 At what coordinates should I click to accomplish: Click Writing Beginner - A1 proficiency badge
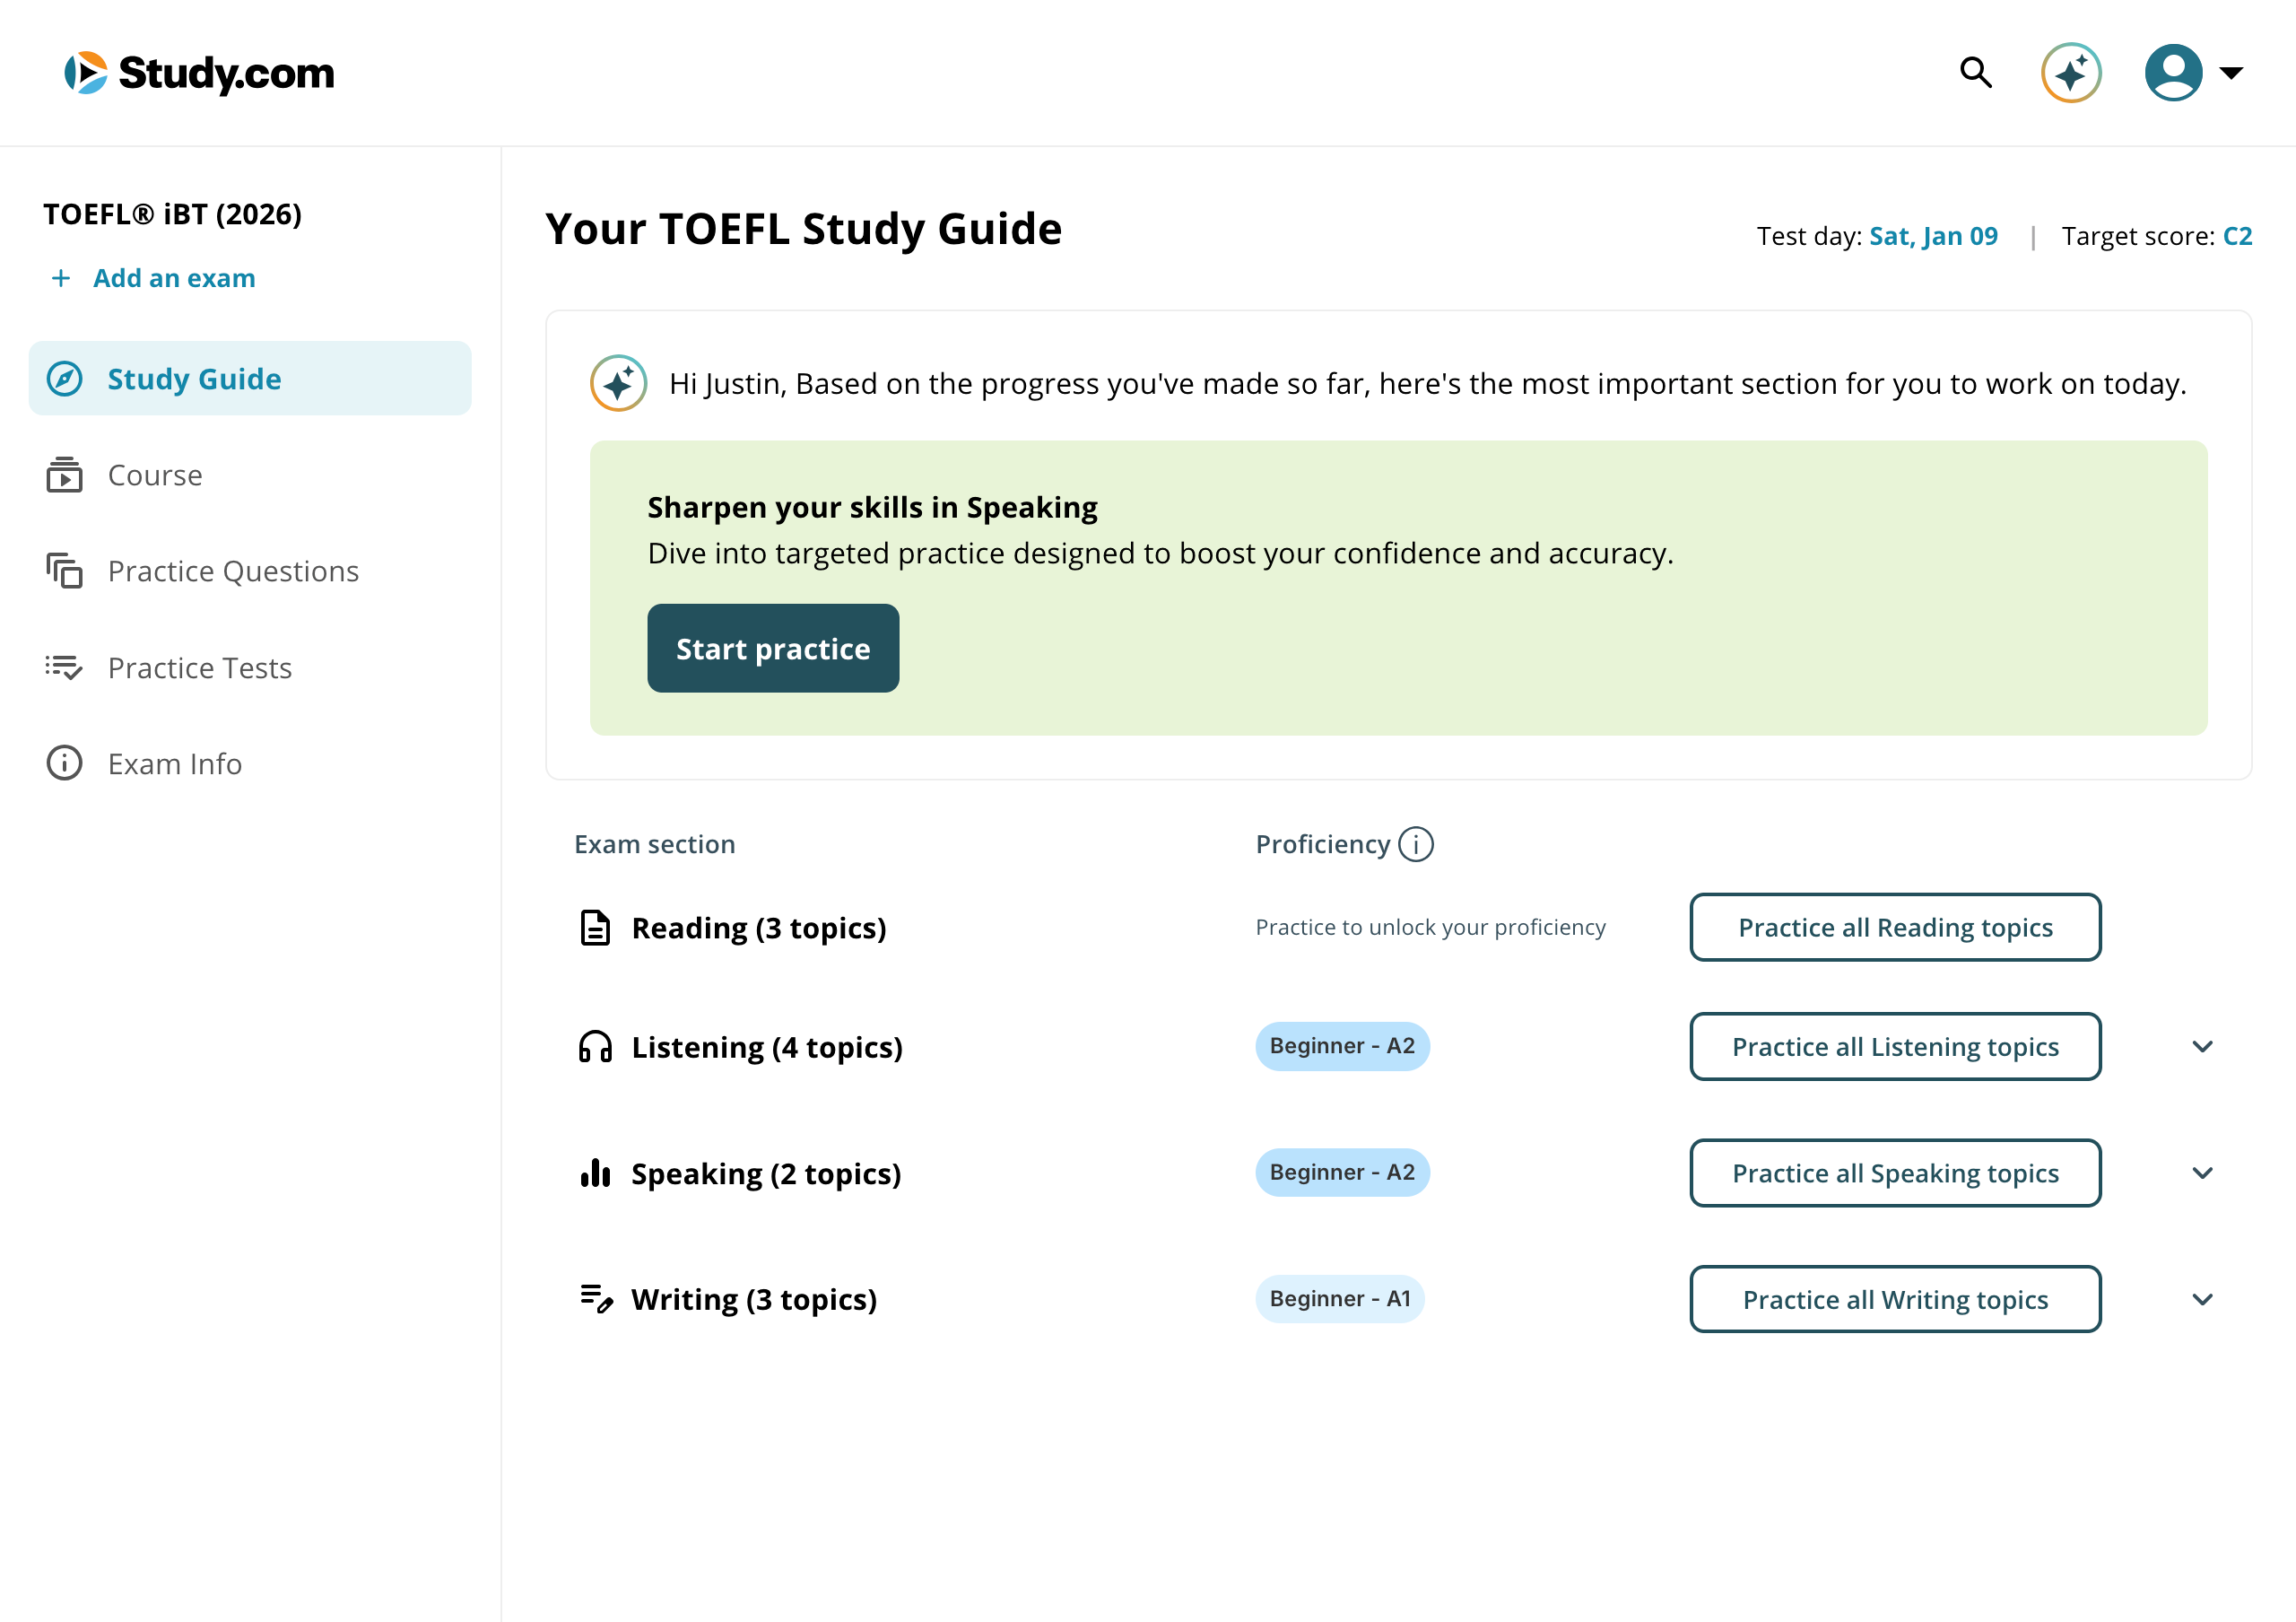tap(1340, 1299)
